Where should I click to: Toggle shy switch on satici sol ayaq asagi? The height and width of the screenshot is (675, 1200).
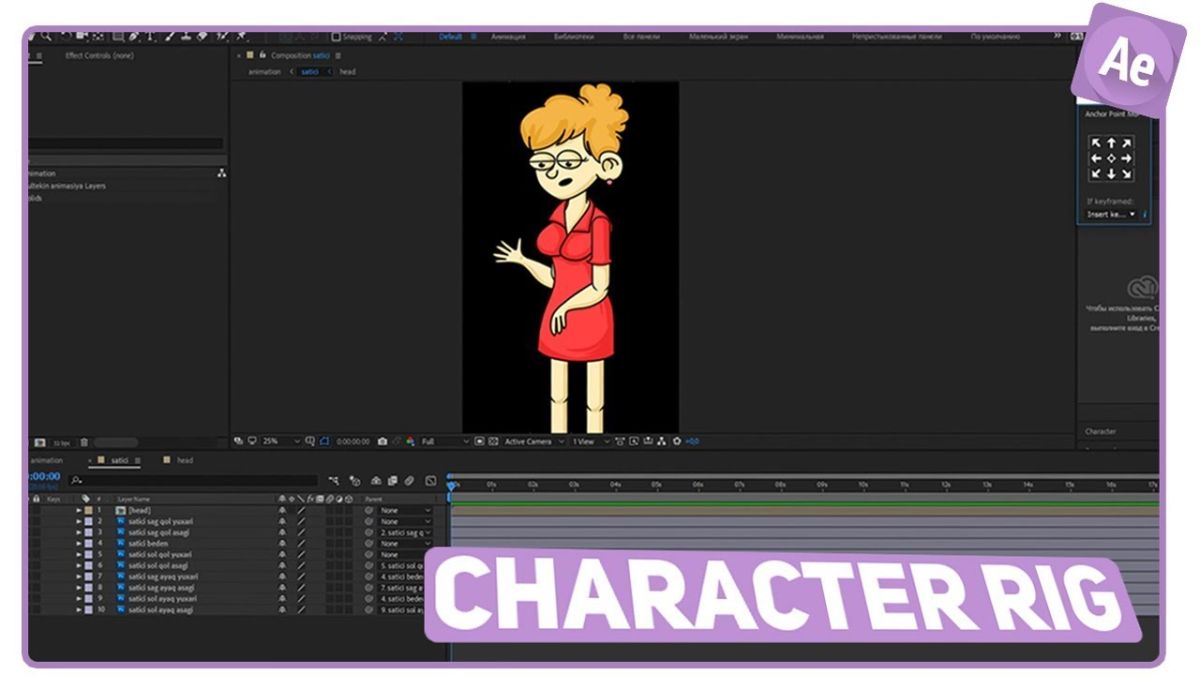click(283, 609)
